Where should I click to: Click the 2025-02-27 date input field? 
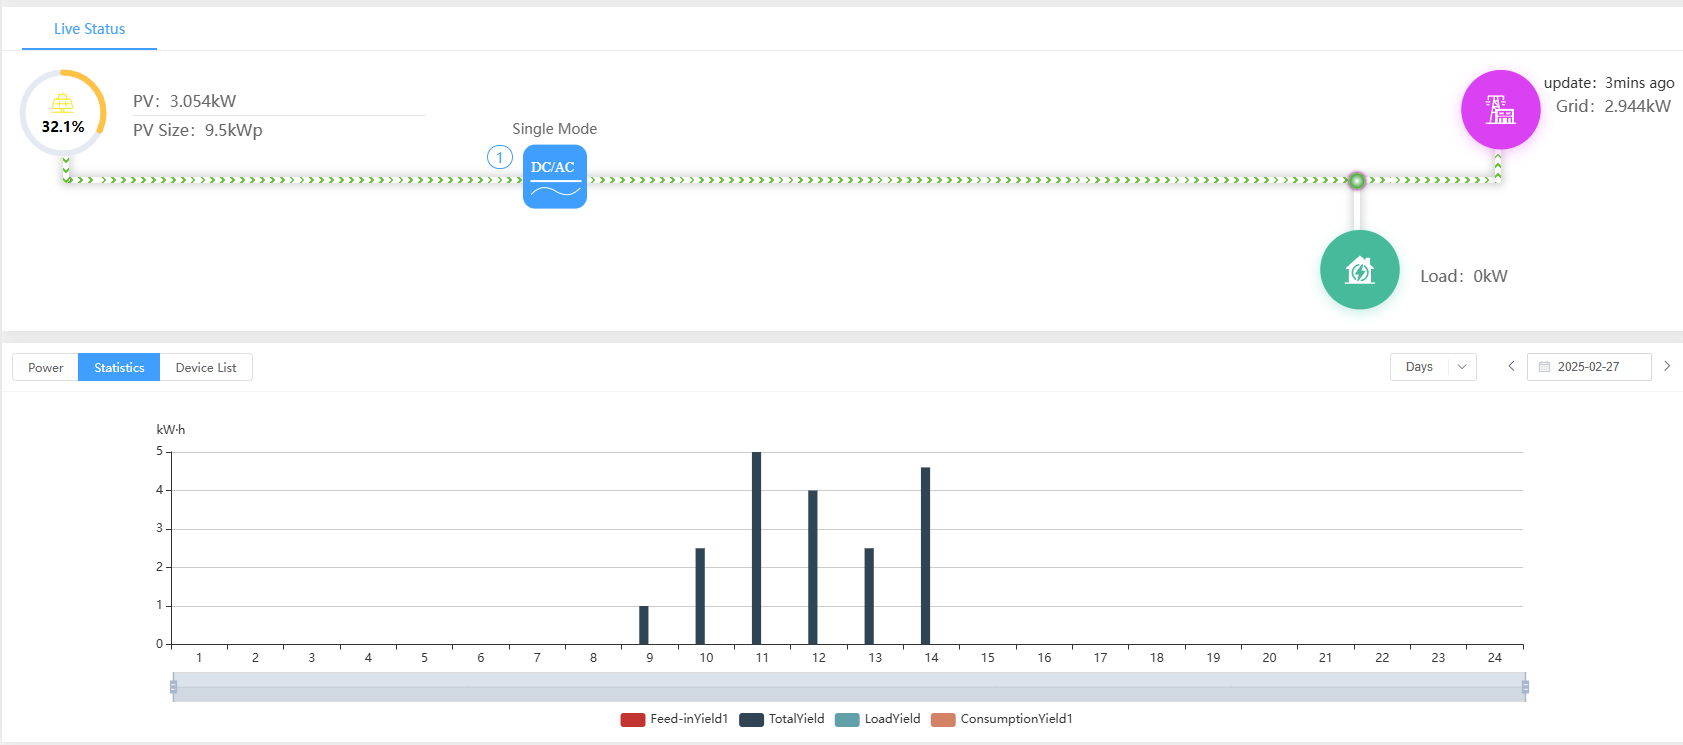[x=1596, y=367]
